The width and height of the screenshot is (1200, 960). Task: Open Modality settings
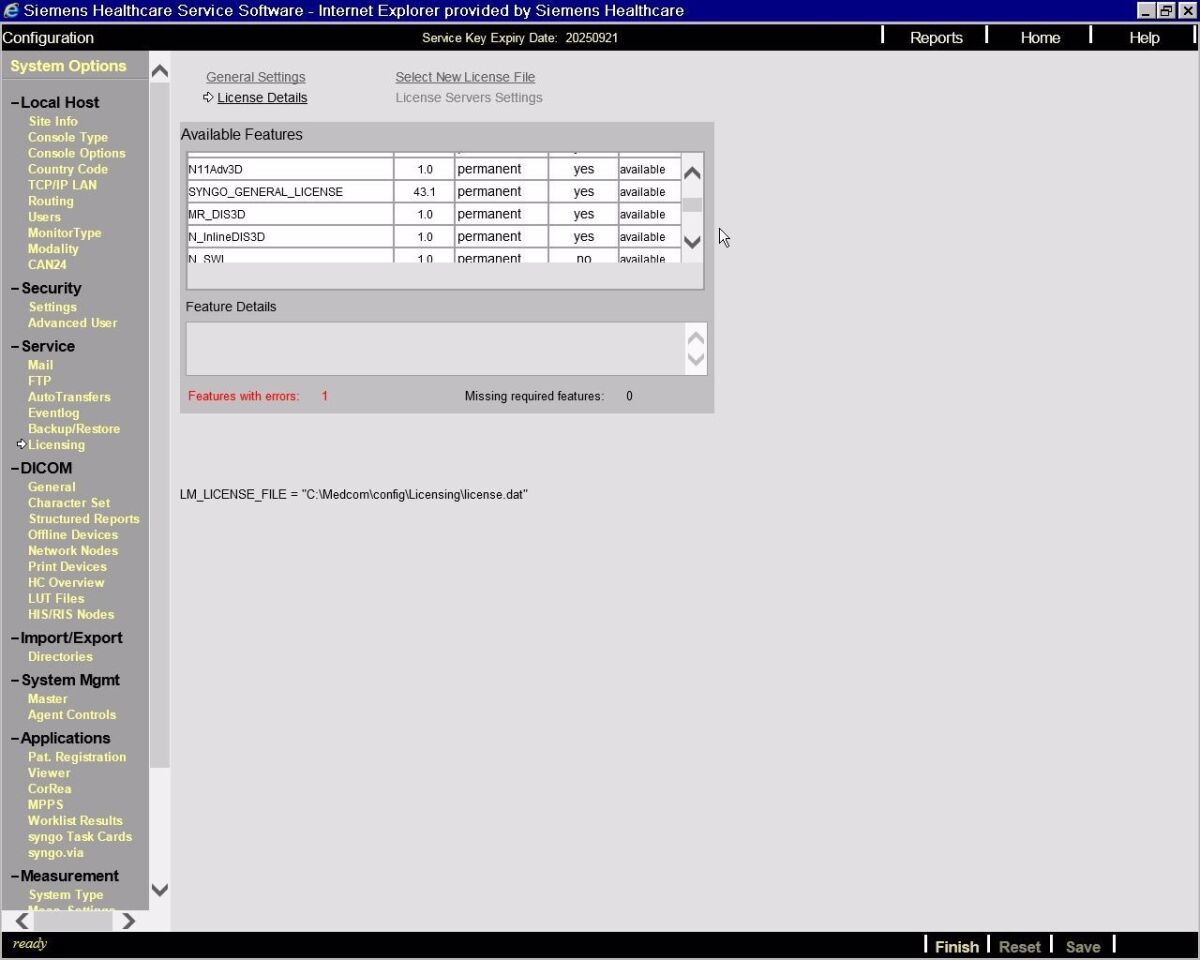coord(53,249)
